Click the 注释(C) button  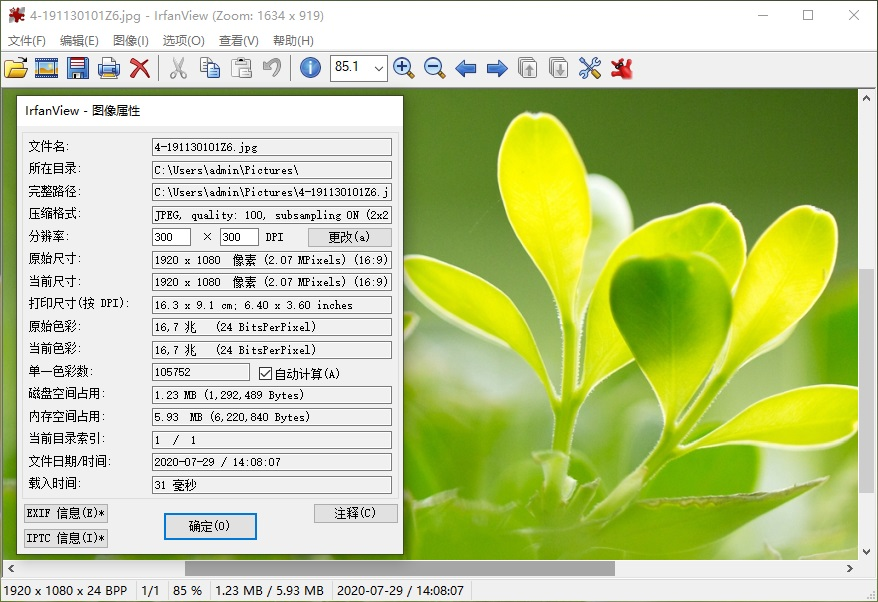355,513
